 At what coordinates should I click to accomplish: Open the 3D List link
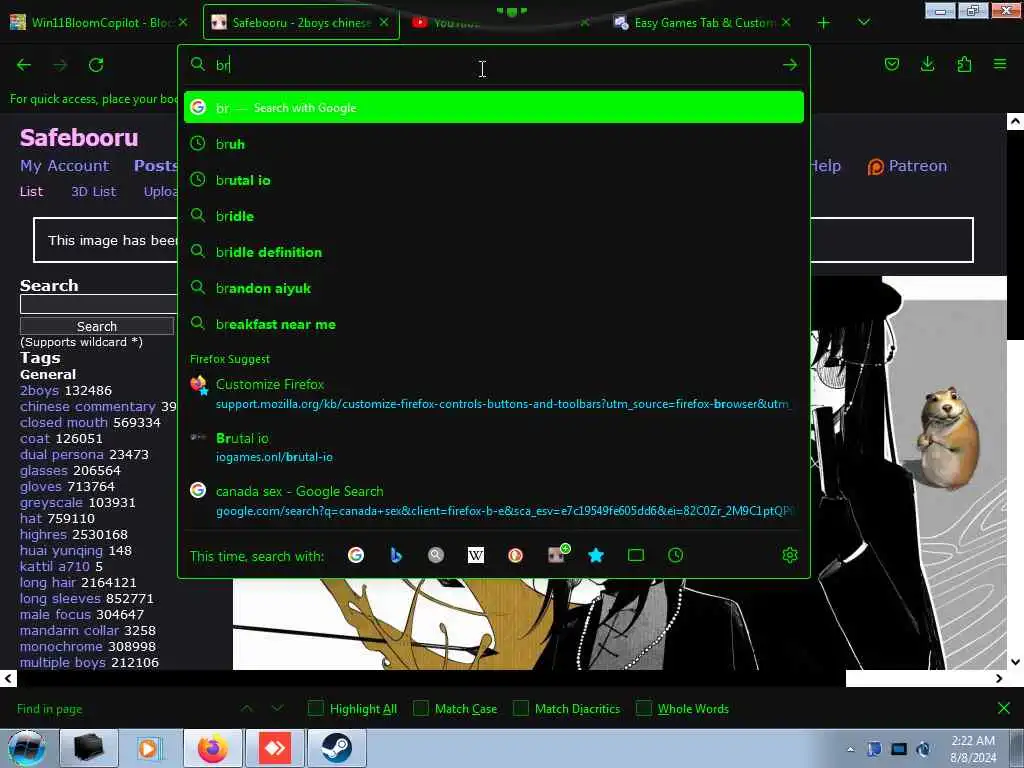93,191
